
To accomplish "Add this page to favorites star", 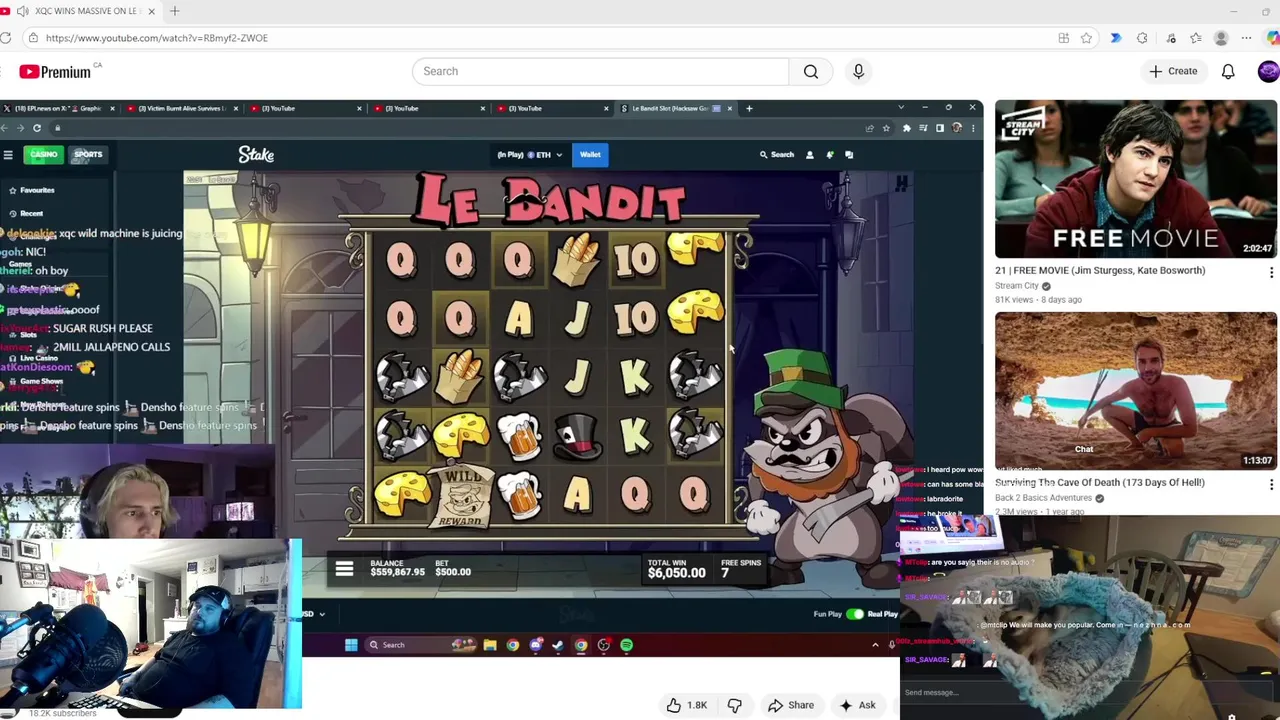I will tap(1086, 38).
